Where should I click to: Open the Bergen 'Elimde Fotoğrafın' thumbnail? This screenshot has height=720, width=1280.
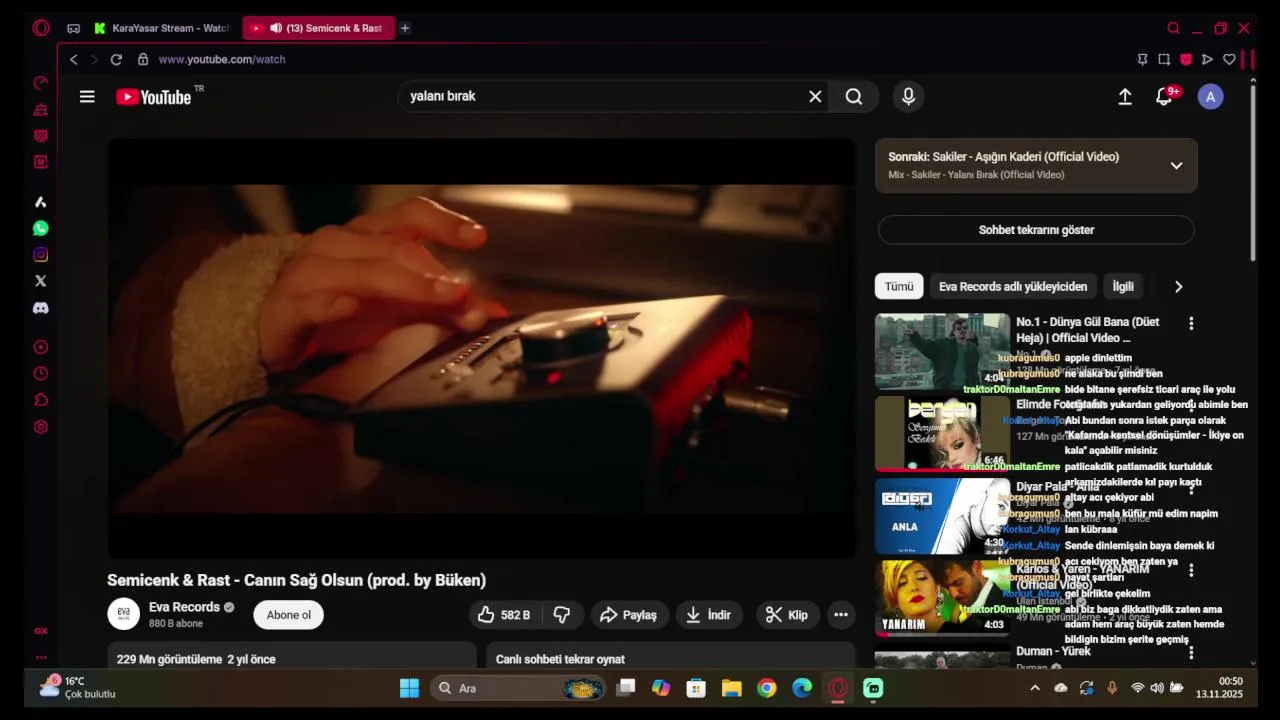tap(942, 433)
